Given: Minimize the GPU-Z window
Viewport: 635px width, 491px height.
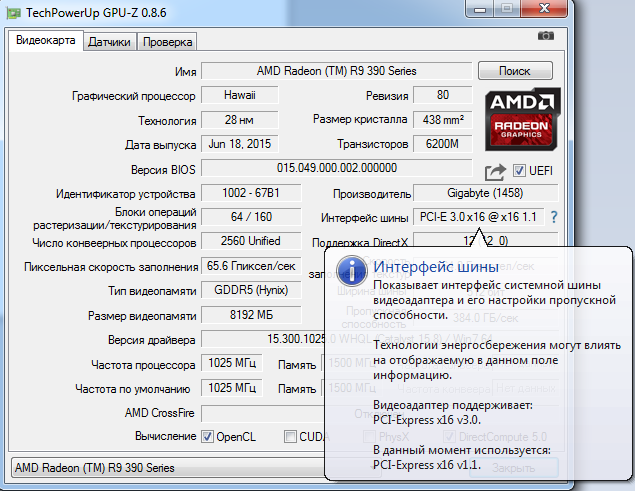Looking at the screenshot, I should tap(479, 9).
